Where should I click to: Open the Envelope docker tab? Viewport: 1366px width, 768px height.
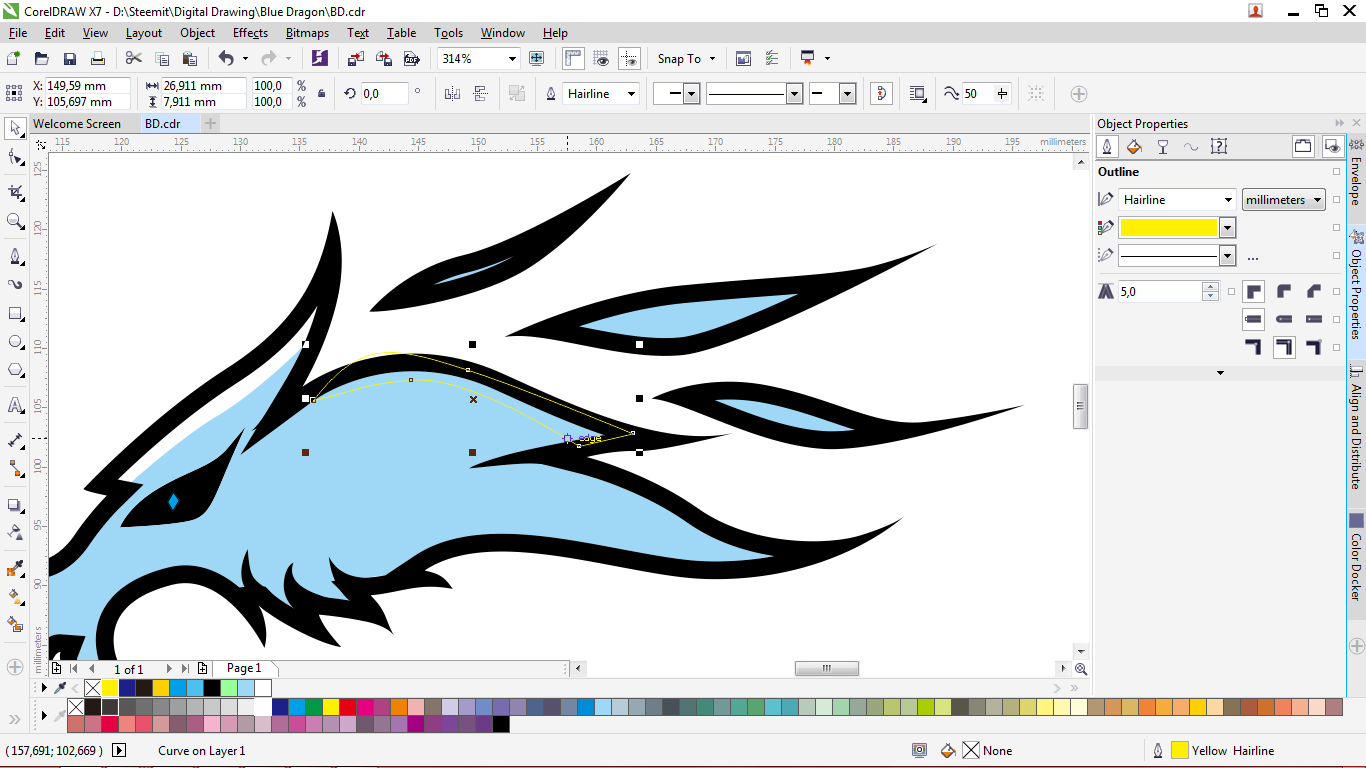coord(1356,172)
